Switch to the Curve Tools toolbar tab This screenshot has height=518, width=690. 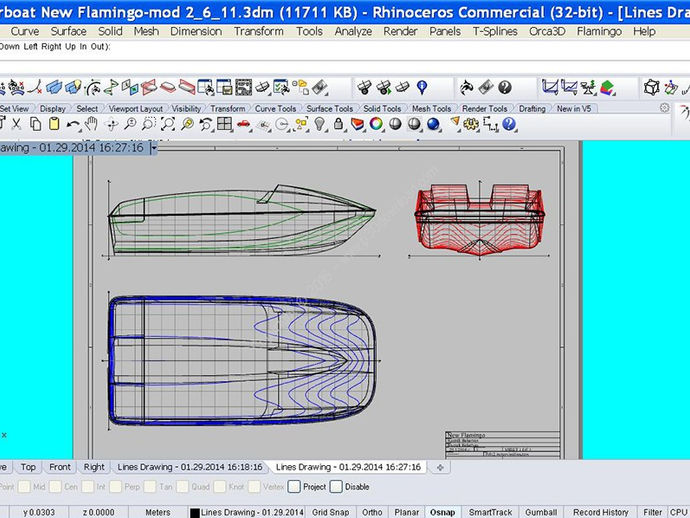tap(275, 108)
